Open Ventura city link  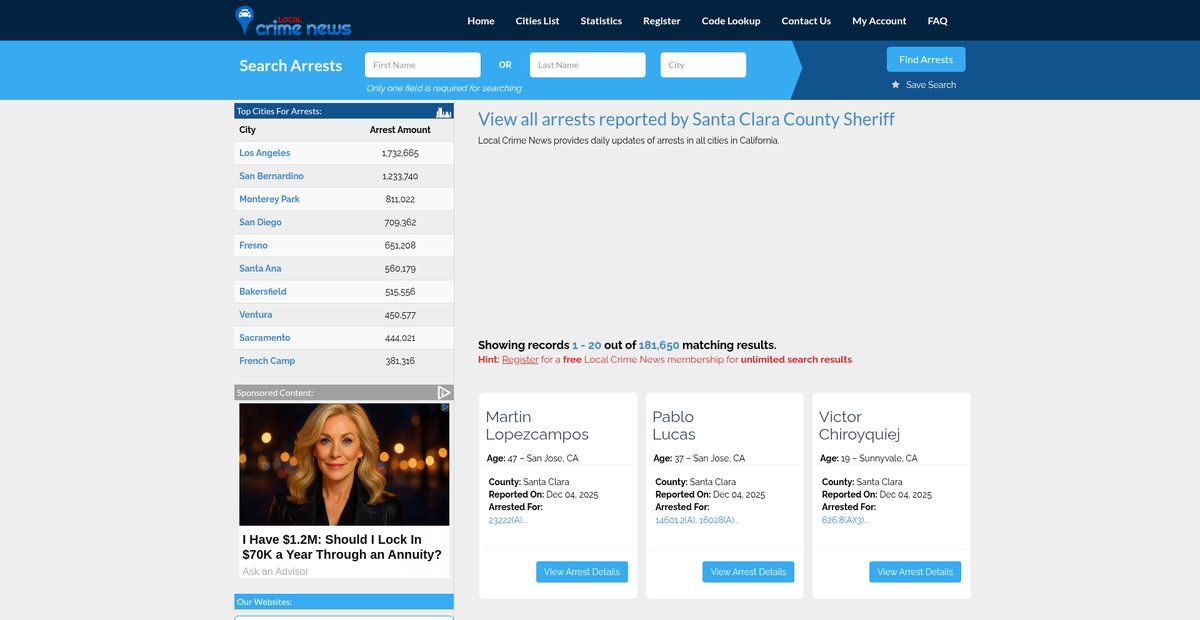pos(256,314)
